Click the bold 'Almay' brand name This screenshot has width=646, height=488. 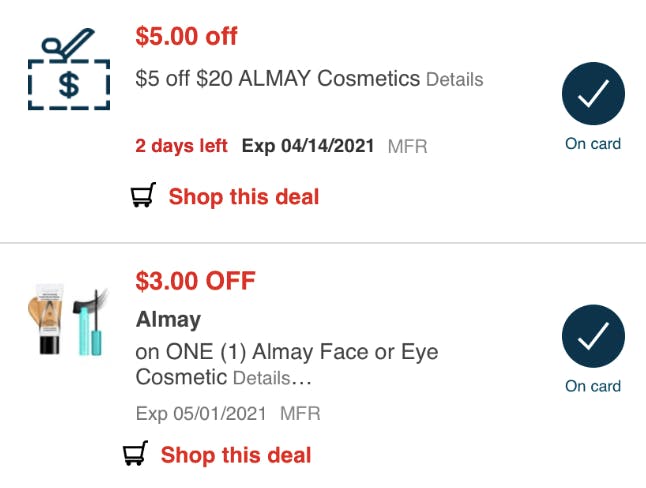point(168,320)
